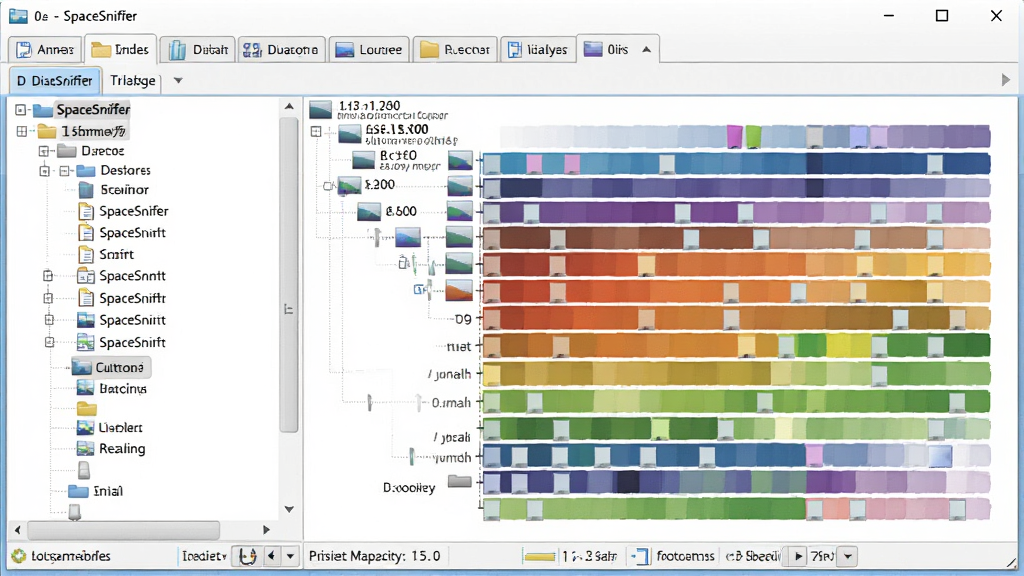Select the D DiacSnifier sub-tab
This screenshot has width=1024, height=576.
click(56, 81)
